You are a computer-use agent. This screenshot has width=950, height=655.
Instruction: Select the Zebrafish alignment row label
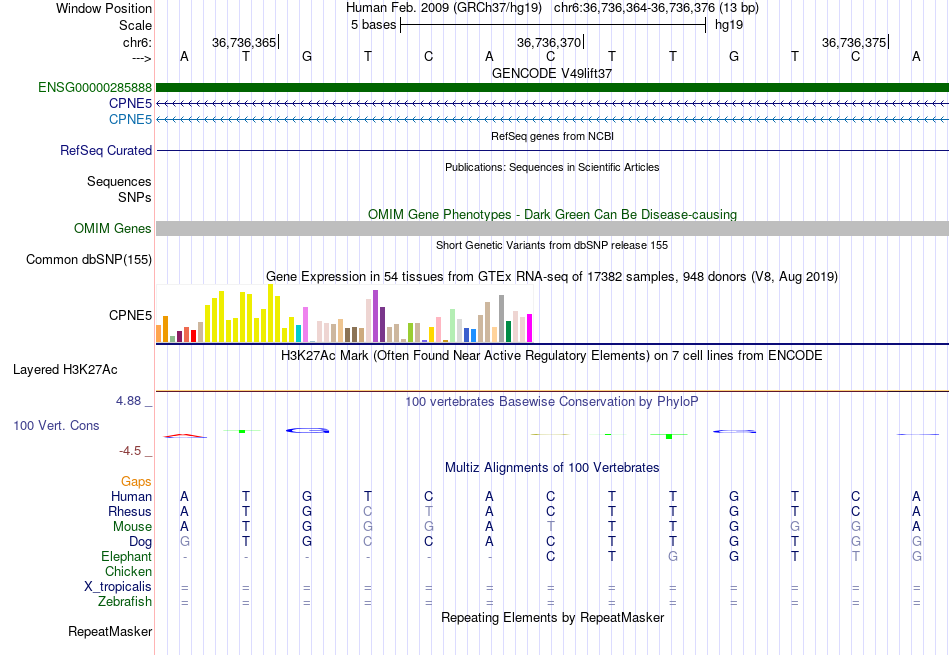pyautogui.click(x=125, y=602)
